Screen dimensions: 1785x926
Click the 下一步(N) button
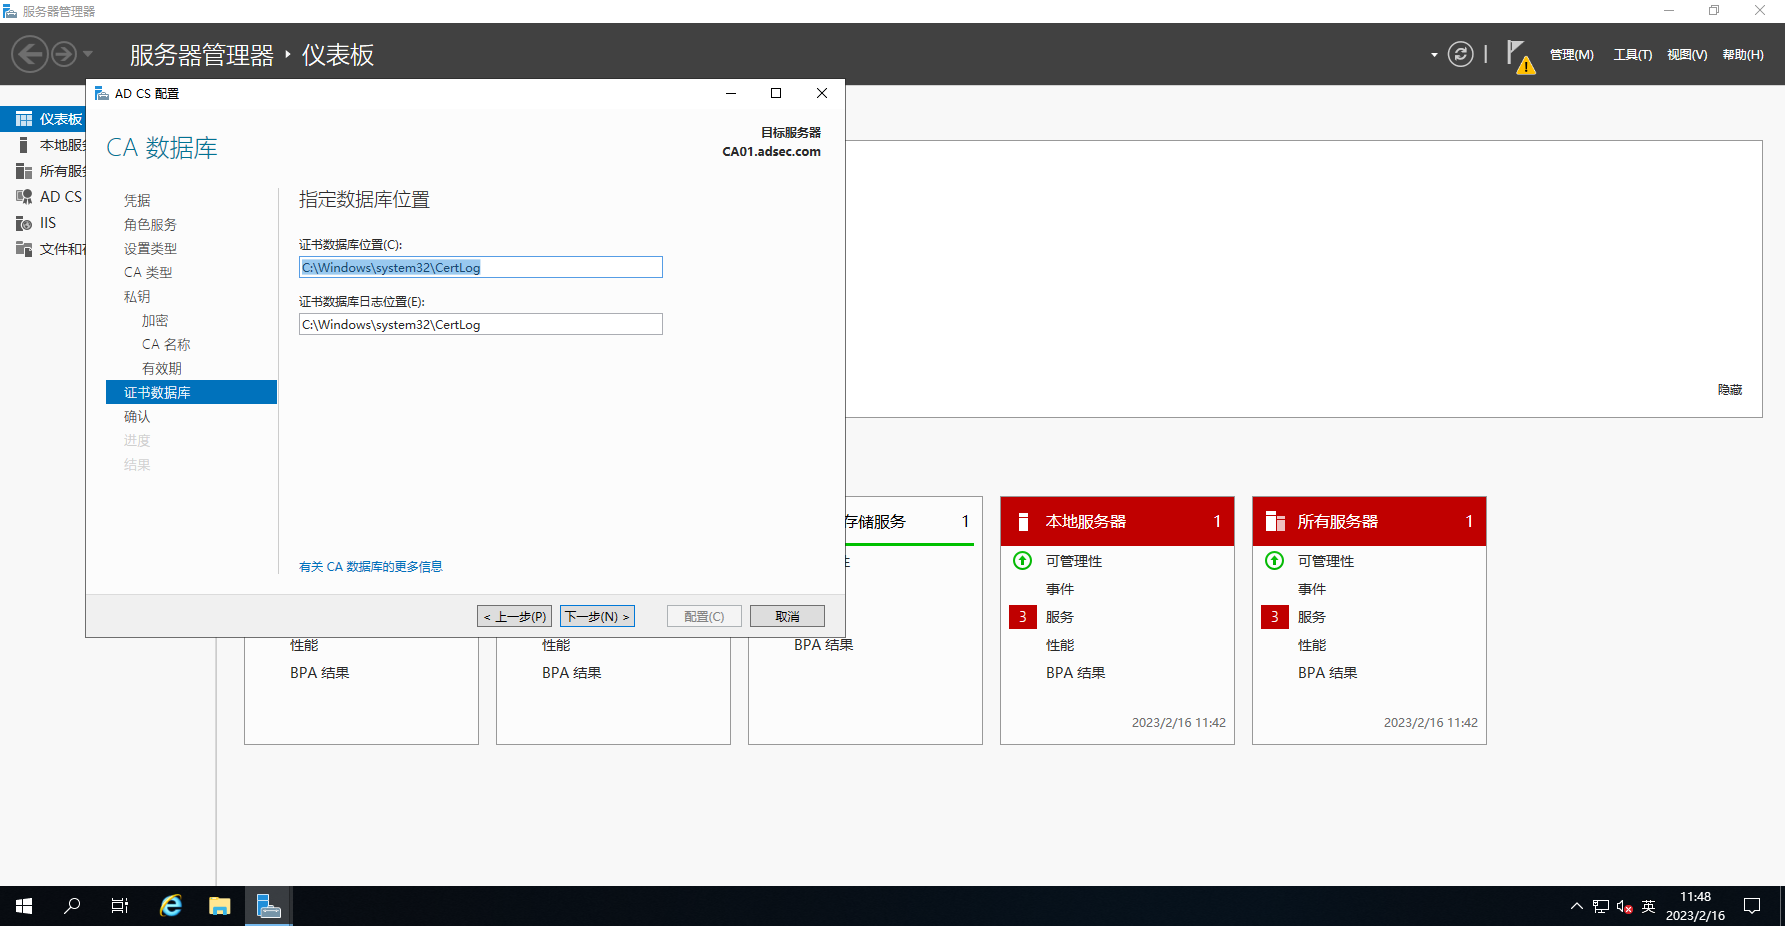click(597, 616)
